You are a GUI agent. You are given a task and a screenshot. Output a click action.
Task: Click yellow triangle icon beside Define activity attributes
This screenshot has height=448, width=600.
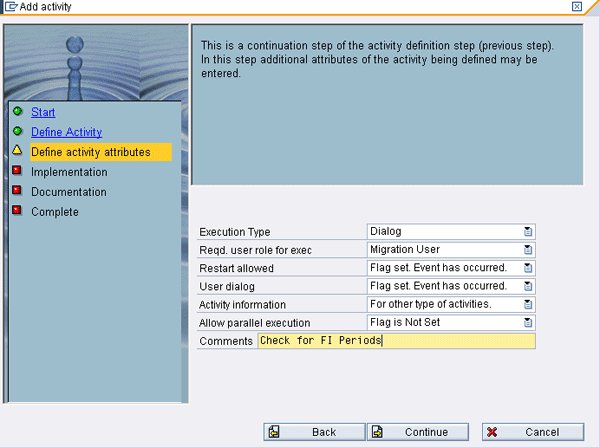click(x=17, y=150)
